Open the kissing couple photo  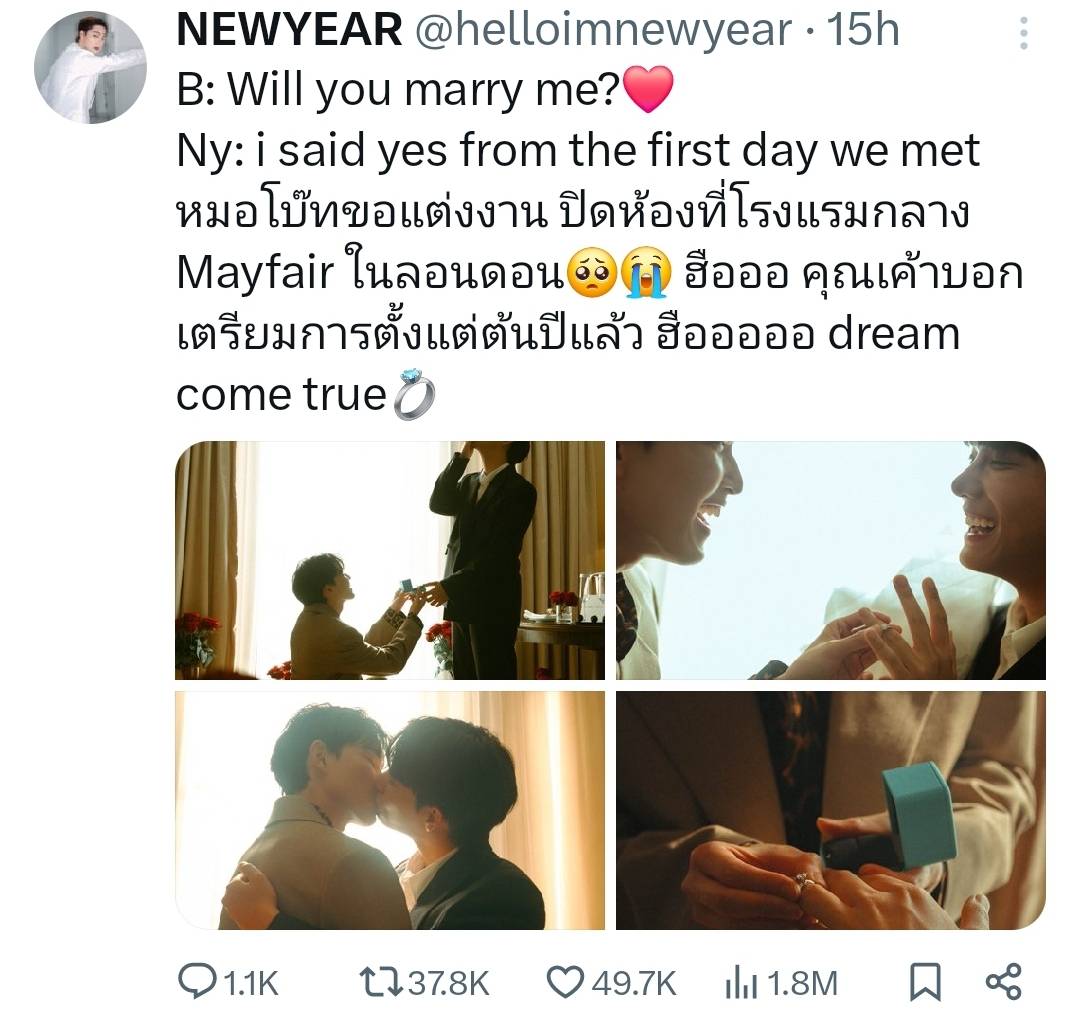(x=390, y=811)
